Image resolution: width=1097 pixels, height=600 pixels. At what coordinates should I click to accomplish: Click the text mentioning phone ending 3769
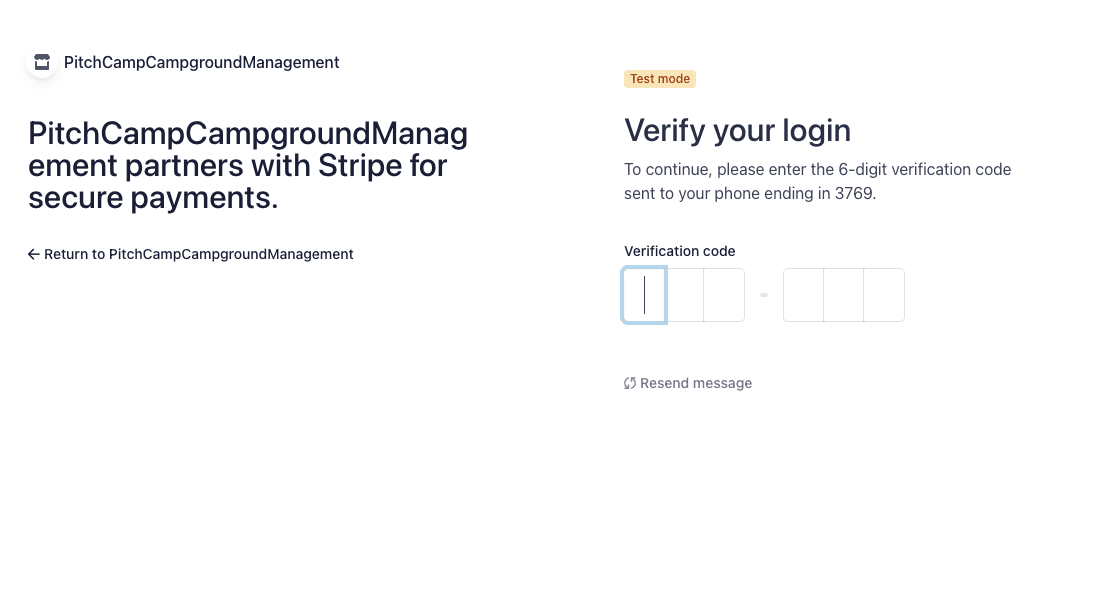point(817,181)
